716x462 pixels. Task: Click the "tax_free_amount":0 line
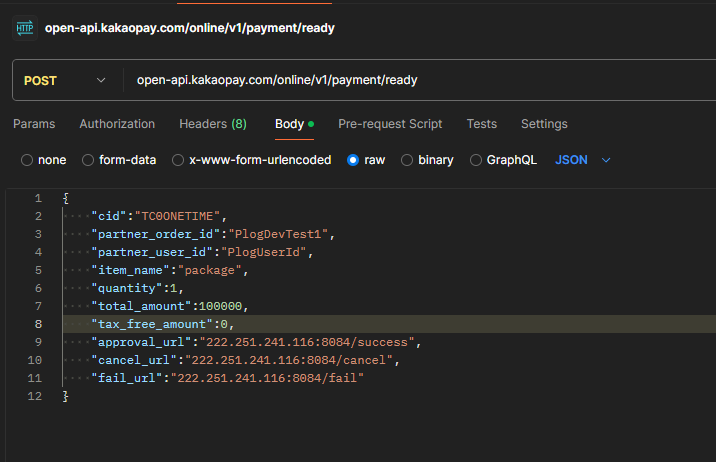click(x=163, y=324)
